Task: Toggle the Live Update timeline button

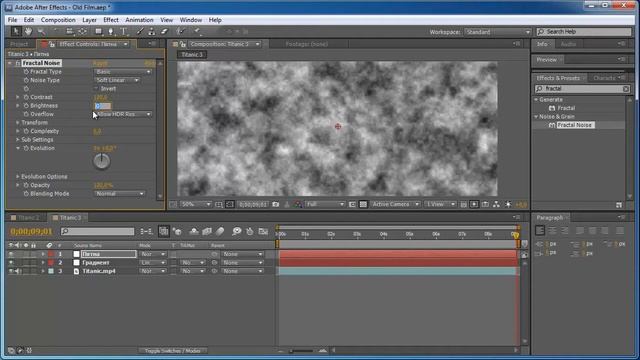Action: pos(164,231)
